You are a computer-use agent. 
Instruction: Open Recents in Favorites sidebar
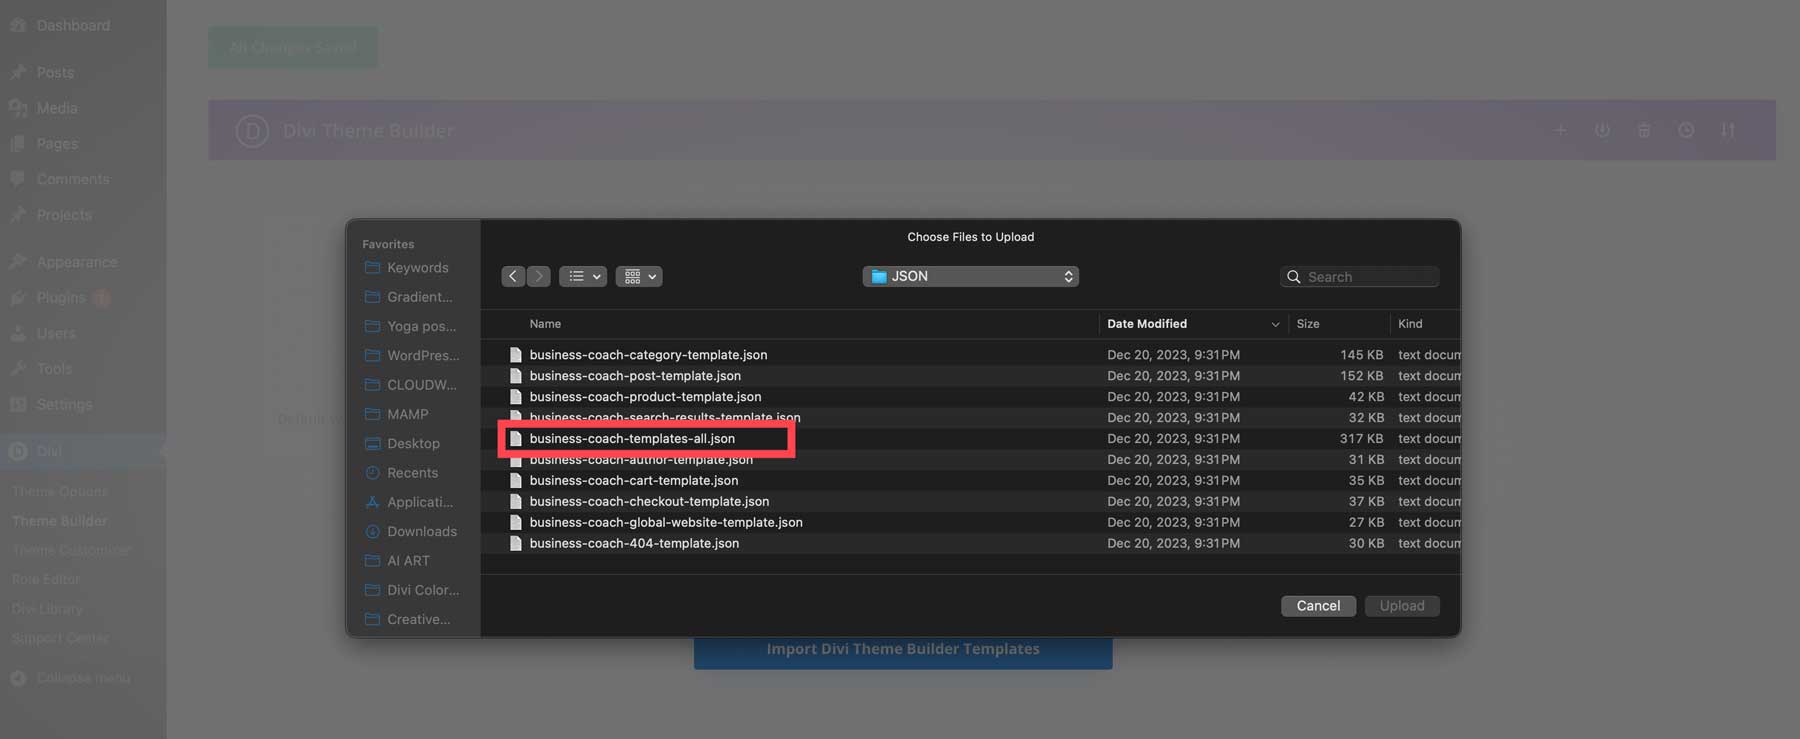coord(412,473)
